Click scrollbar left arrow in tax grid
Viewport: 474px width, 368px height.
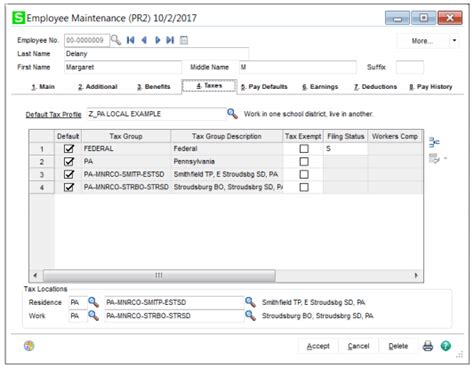coord(35,275)
